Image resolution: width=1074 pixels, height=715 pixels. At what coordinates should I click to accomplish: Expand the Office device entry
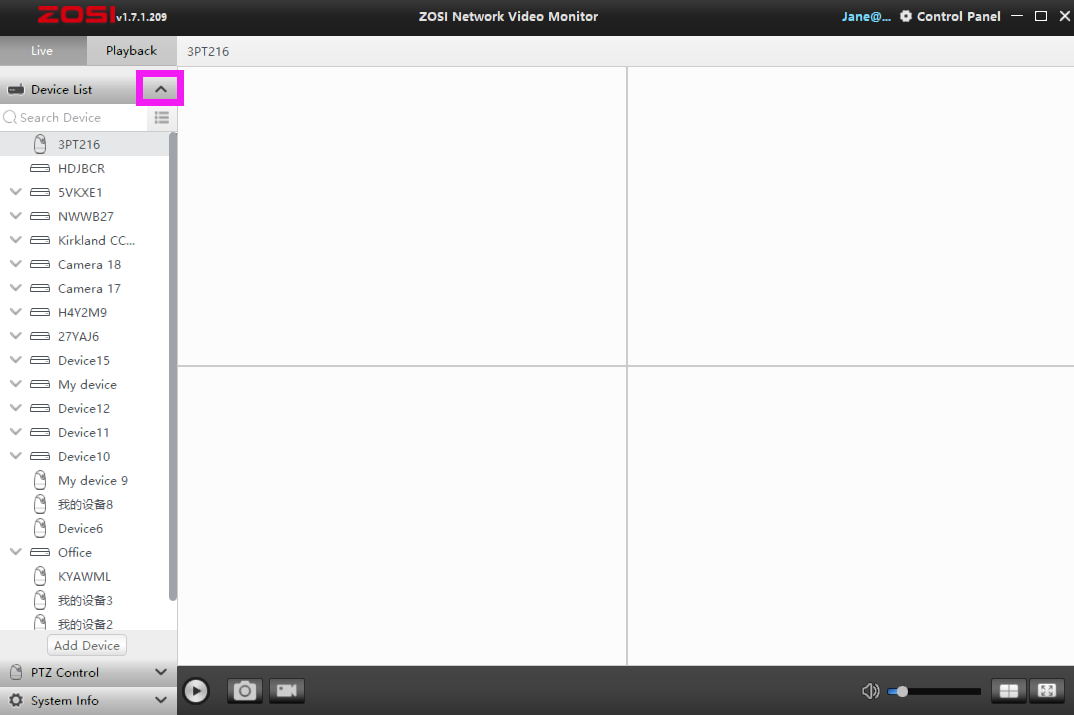16,551
